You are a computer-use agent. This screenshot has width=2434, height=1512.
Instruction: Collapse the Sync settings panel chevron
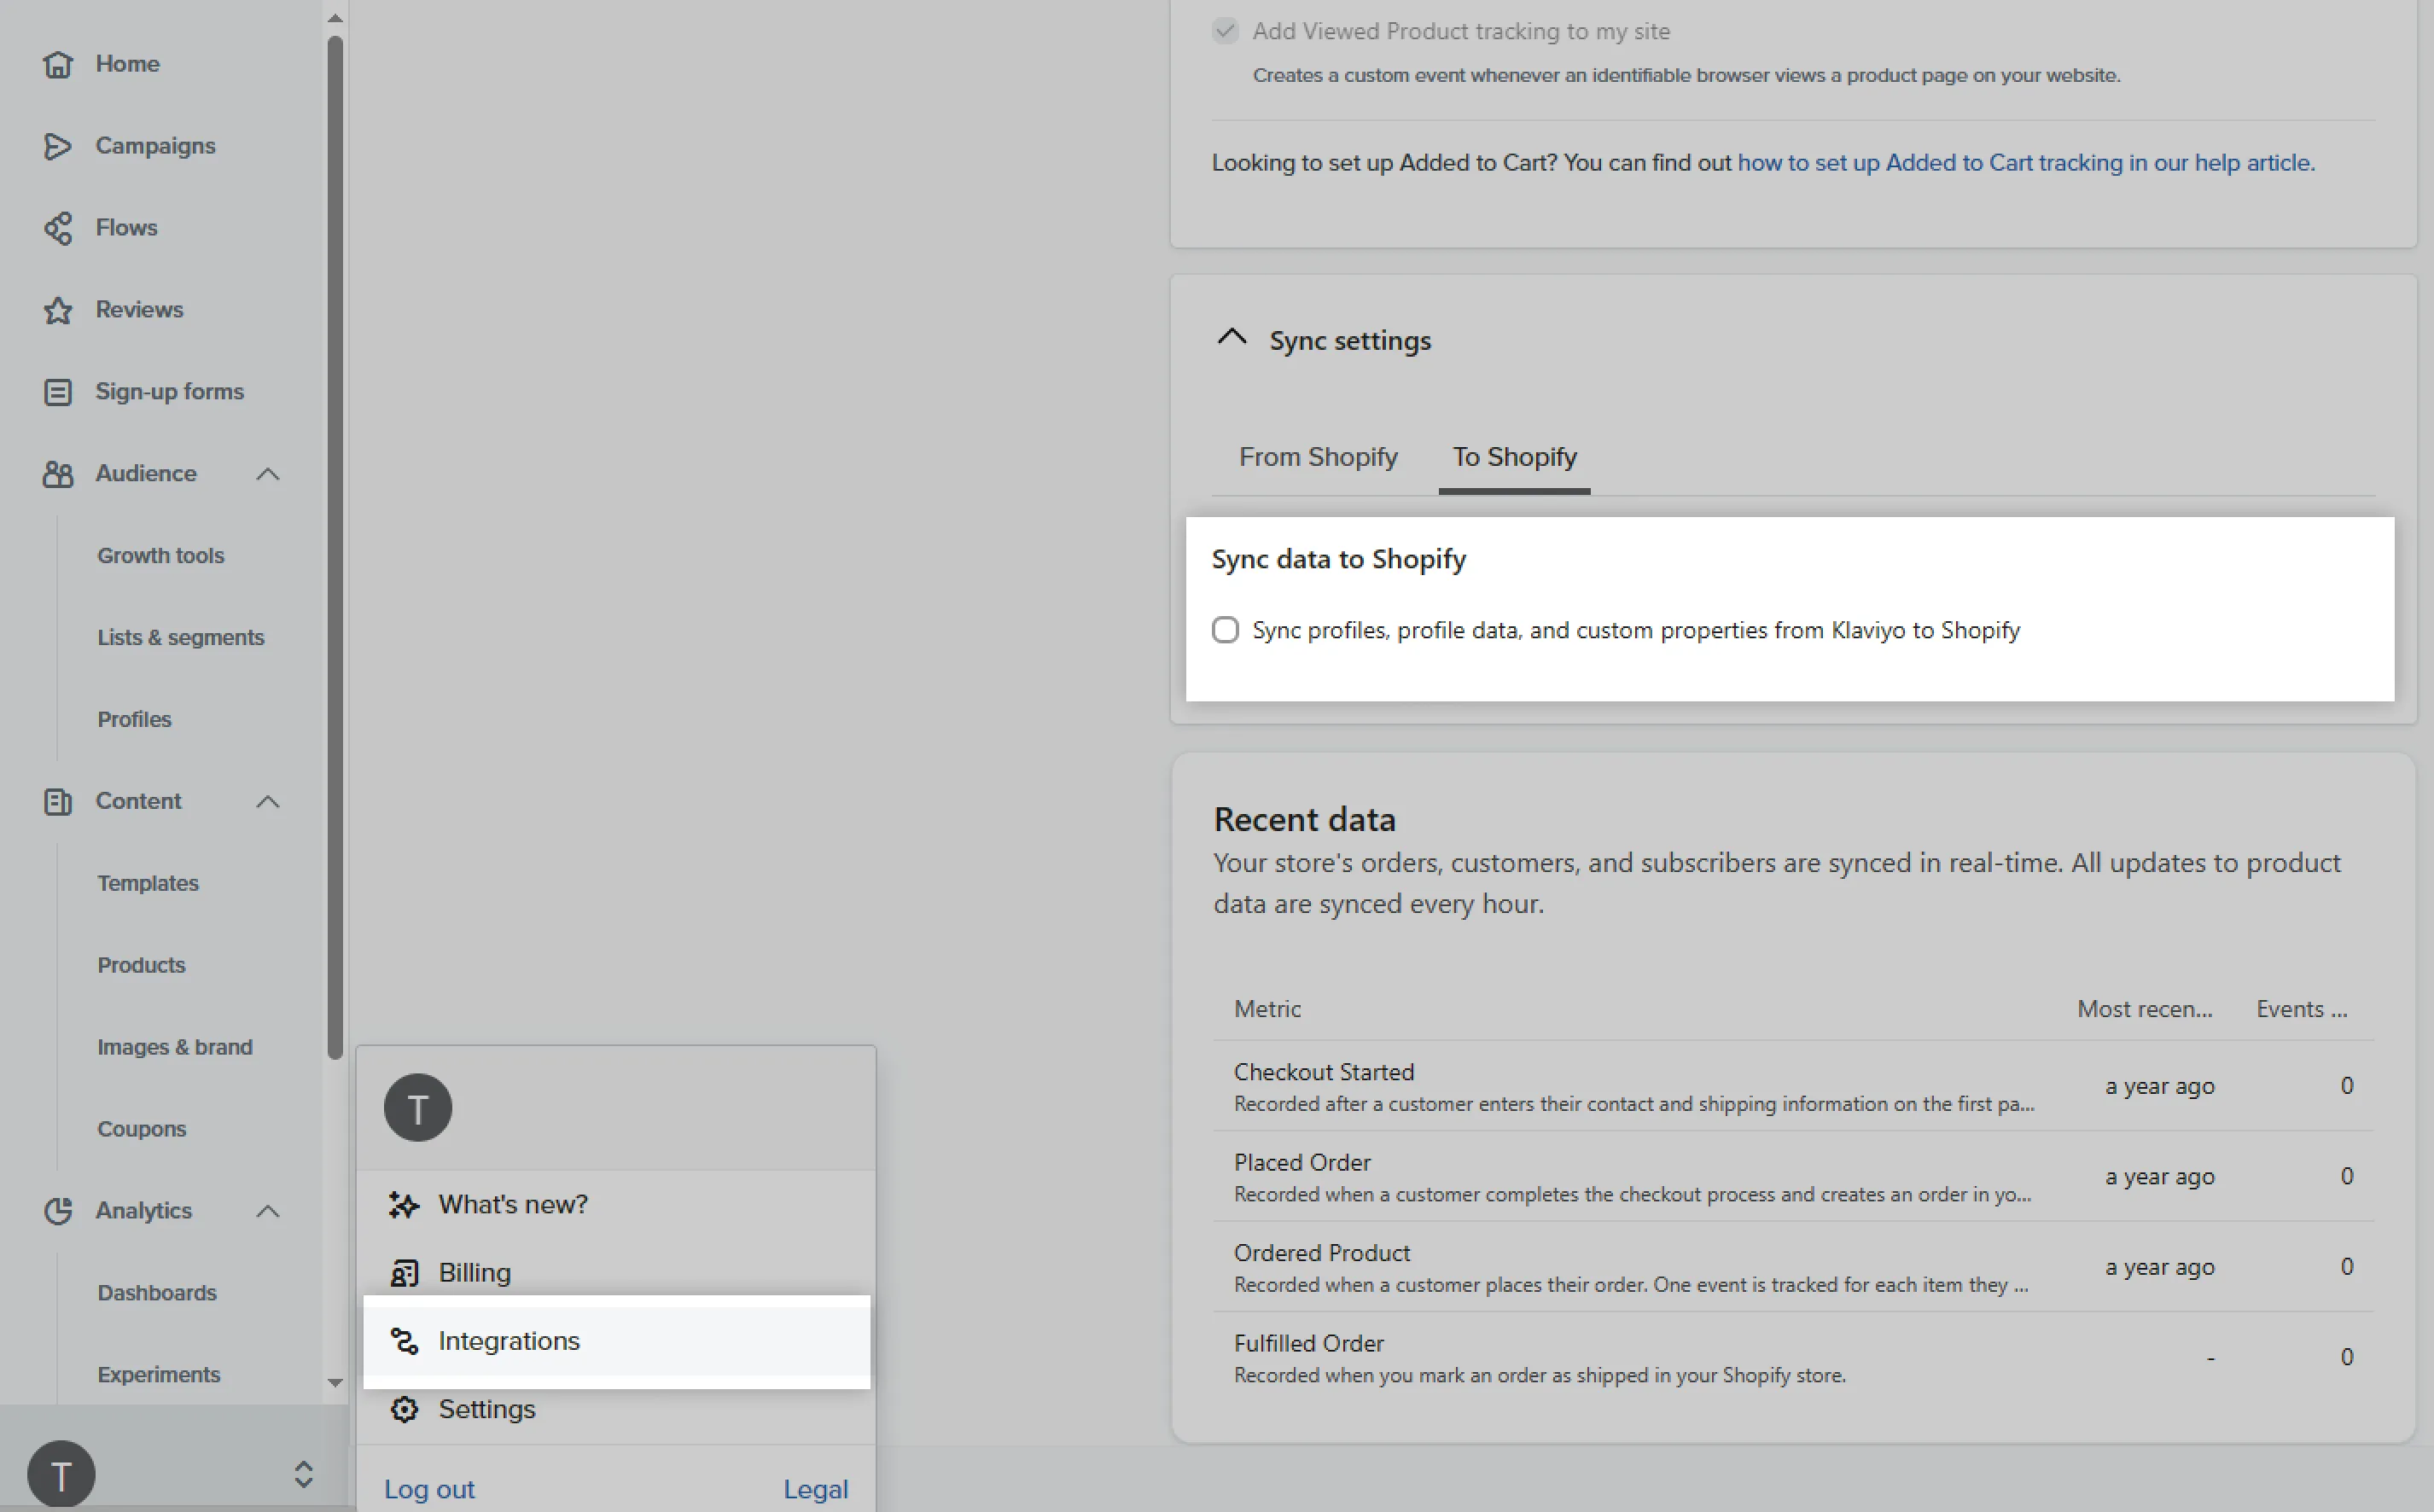coord(1232,338)
